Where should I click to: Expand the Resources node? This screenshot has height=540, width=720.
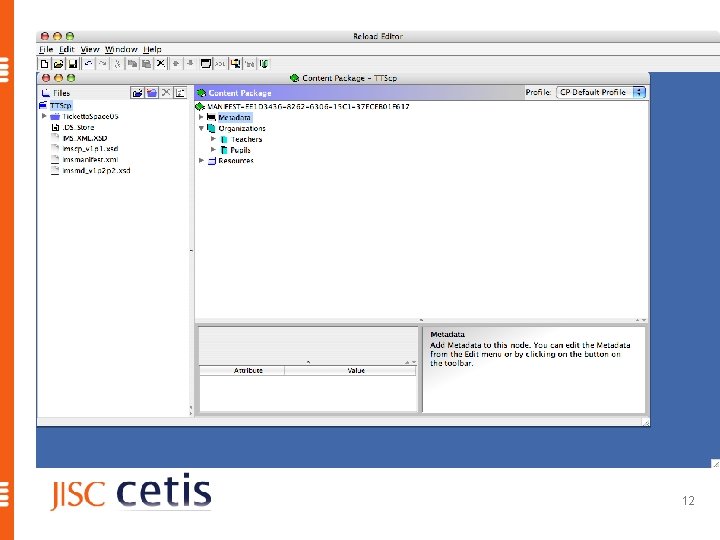[201, 160]
